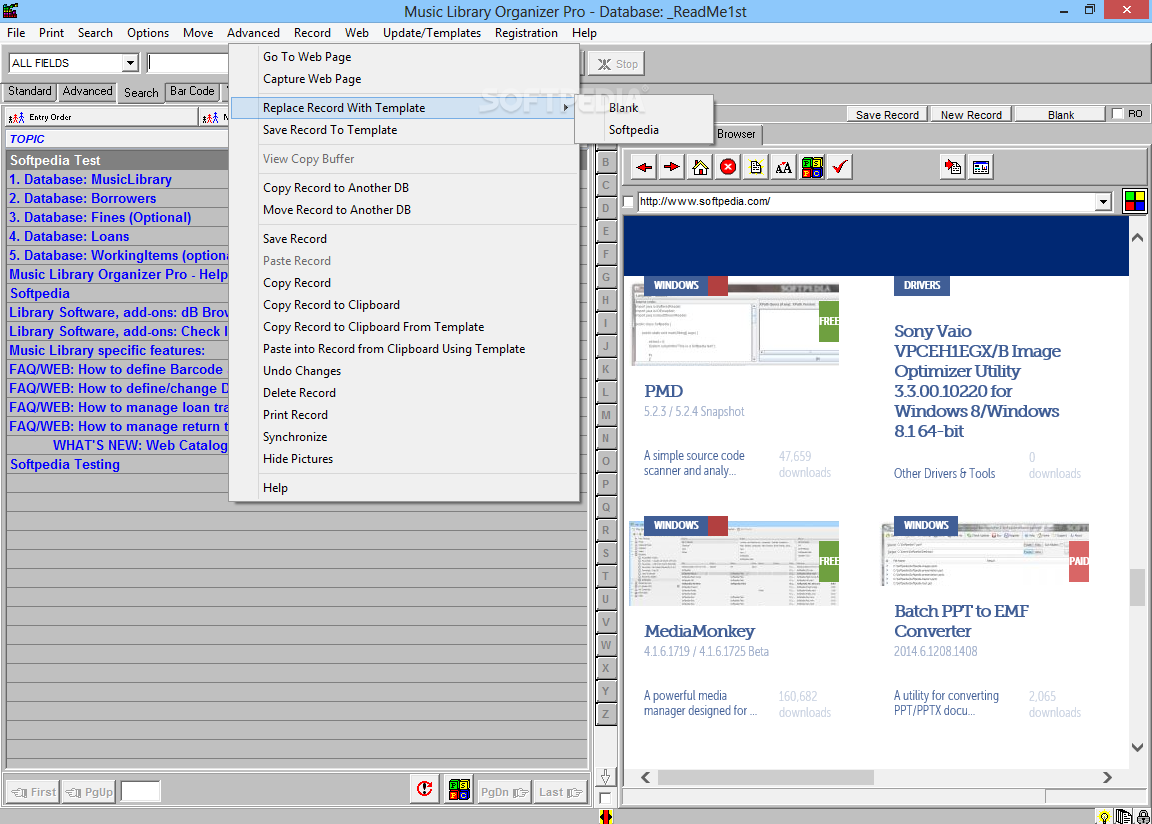Screen dimensions: 1152x824
Task: Click the padlock icon in status bar
Action: tap(1143, 817)
